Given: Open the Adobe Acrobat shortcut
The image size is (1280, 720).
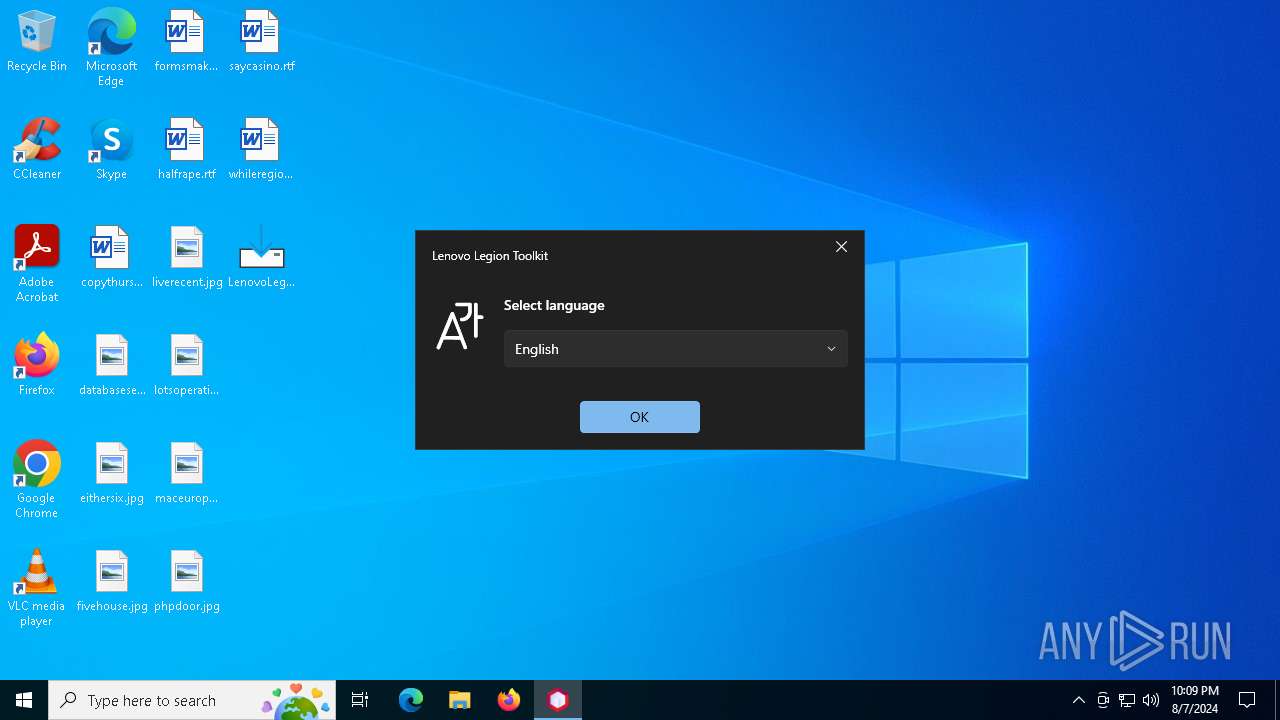Looking at the screenshot, I should coord(37,264).
